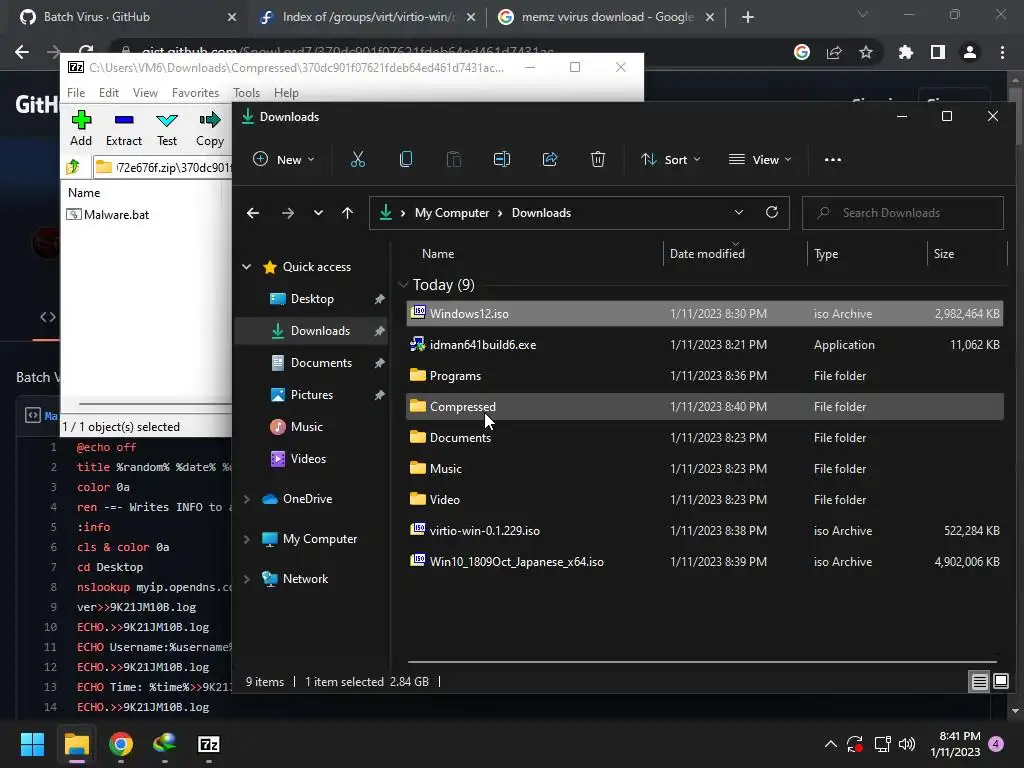The width and height of the screenshot is (1024, 768).
Task: Open Chrome from the taskbar
Action: pyautogui.click(x=121, y=744)
